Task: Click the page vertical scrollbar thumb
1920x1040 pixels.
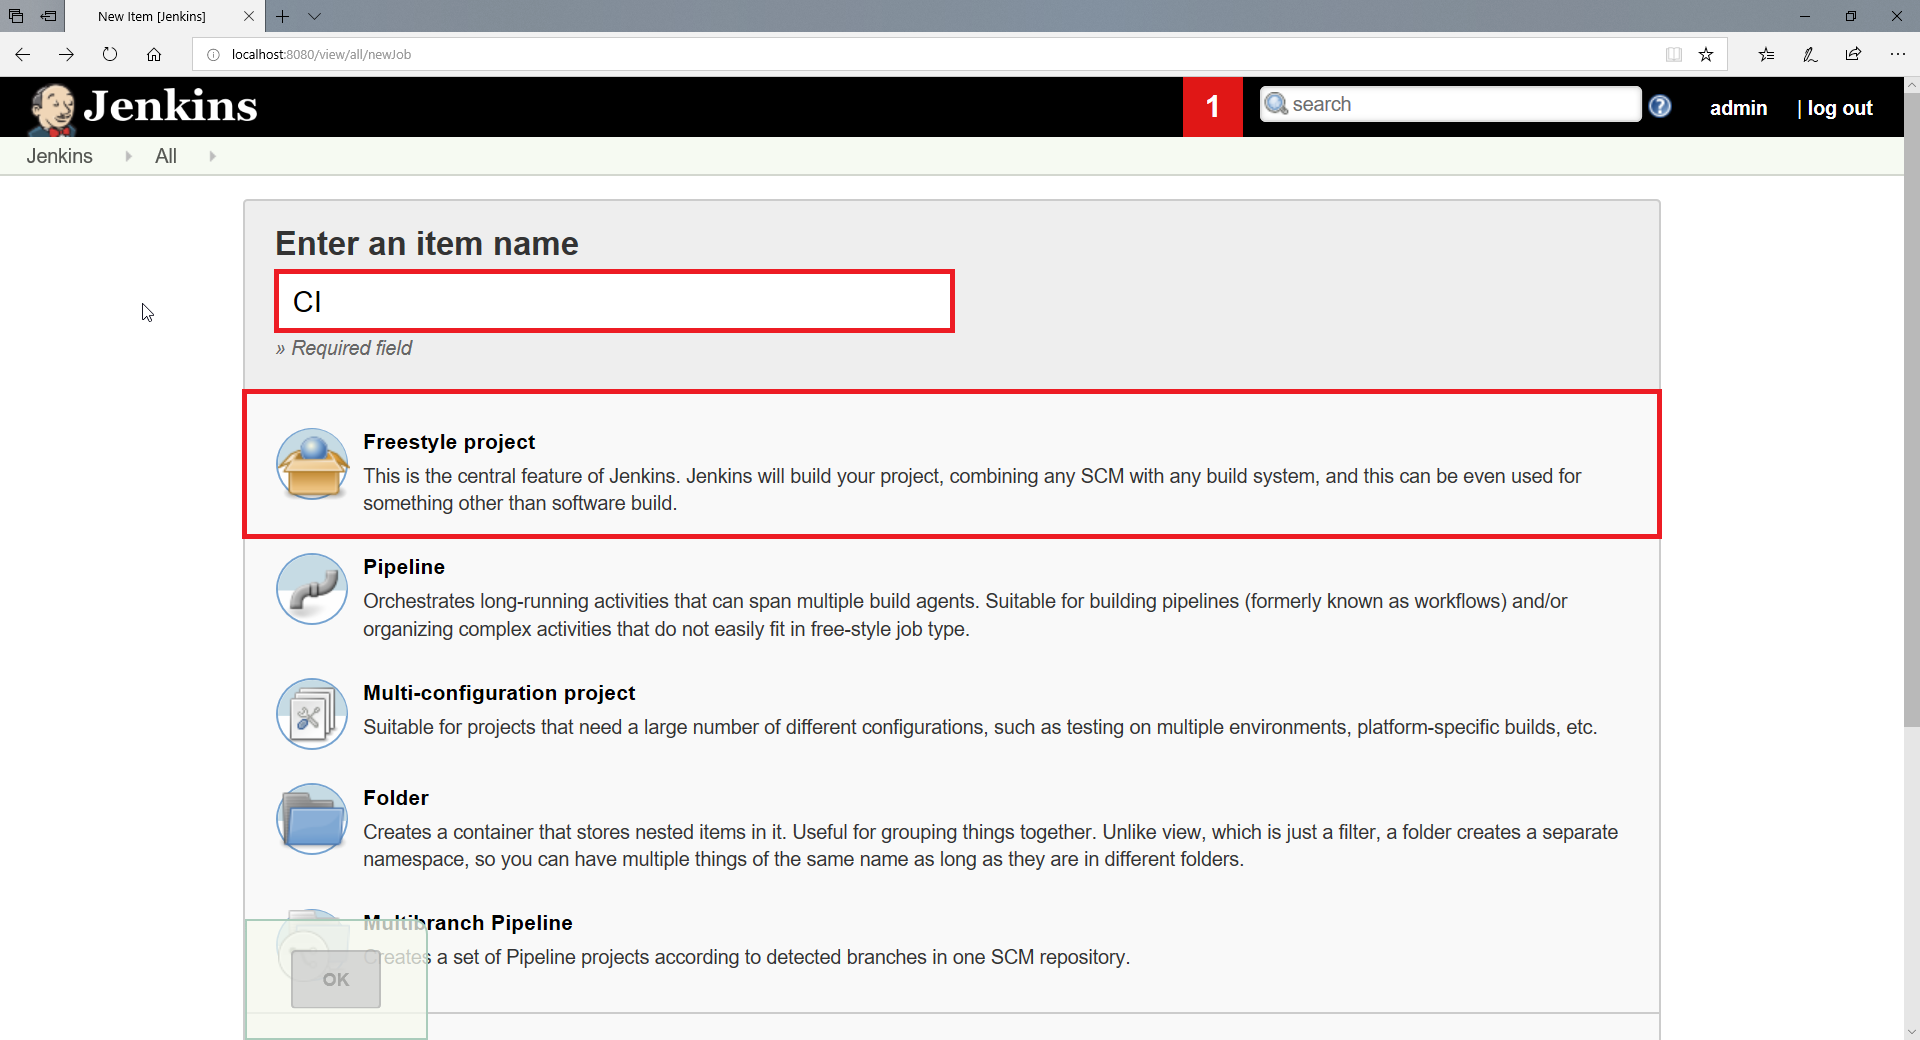Action: coord(1911,410)
